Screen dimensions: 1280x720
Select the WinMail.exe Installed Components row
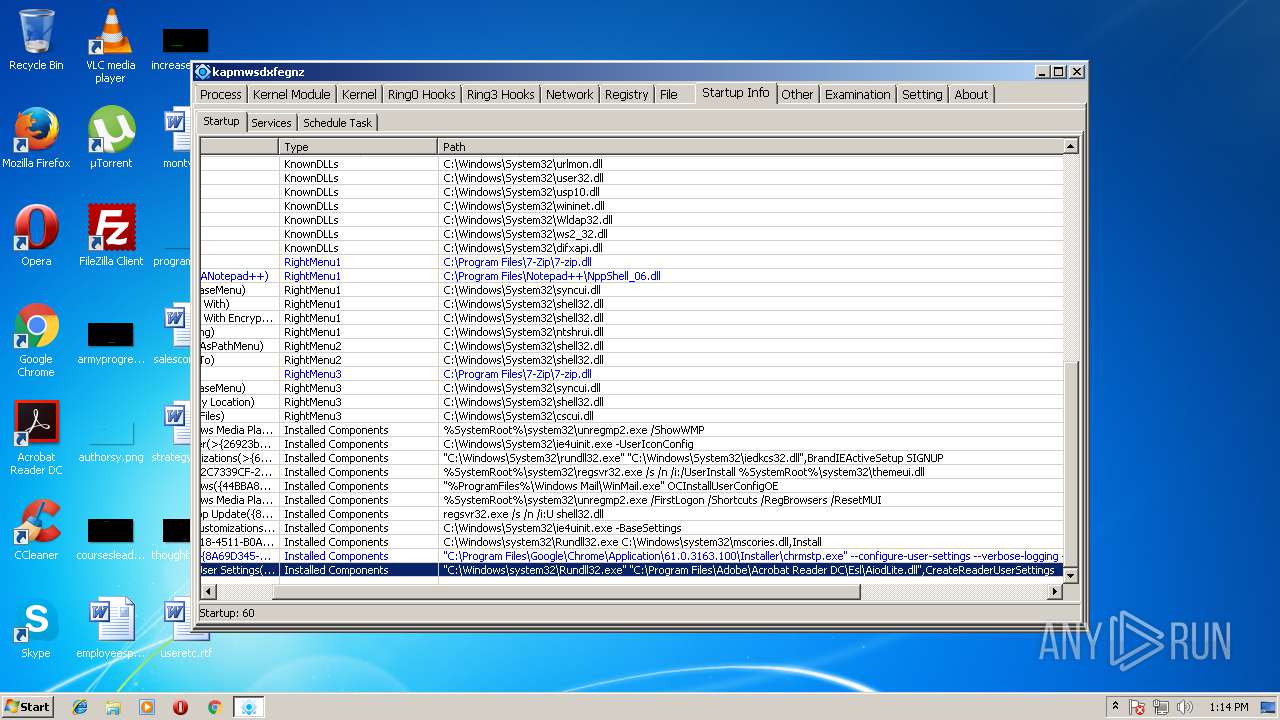[631, 485]
